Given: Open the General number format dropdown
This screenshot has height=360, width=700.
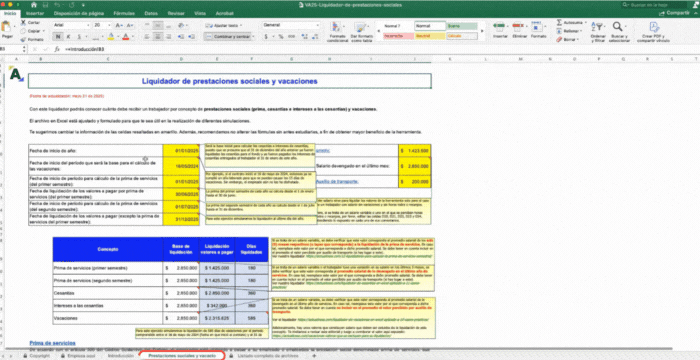Looking at the screenshot, I should pos(317,25).
